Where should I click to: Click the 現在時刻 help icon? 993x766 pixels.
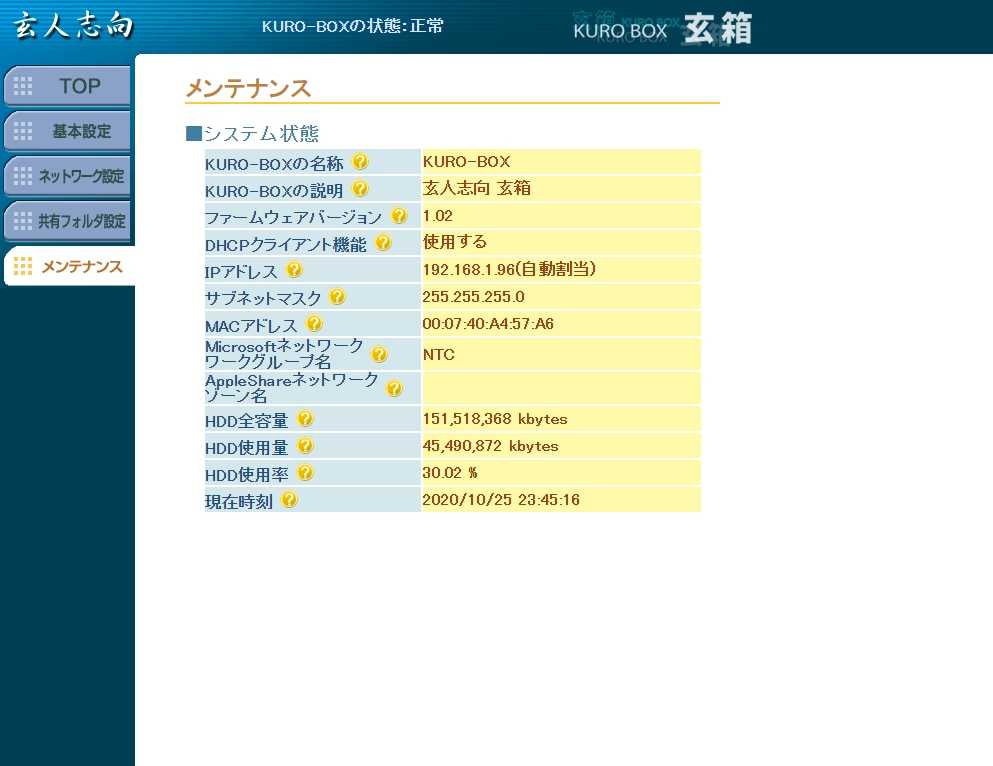[x=289, y=500]
